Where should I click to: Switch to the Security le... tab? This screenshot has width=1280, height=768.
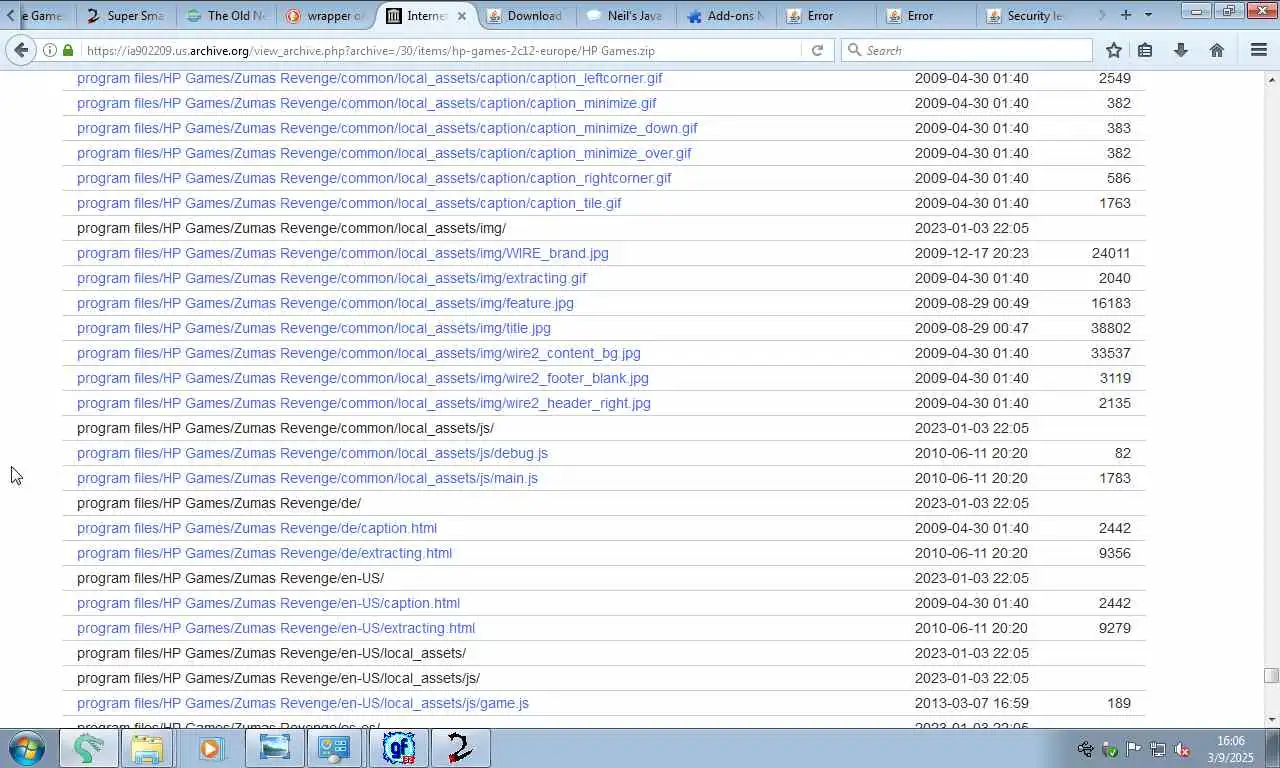(x=1026, y=16)
